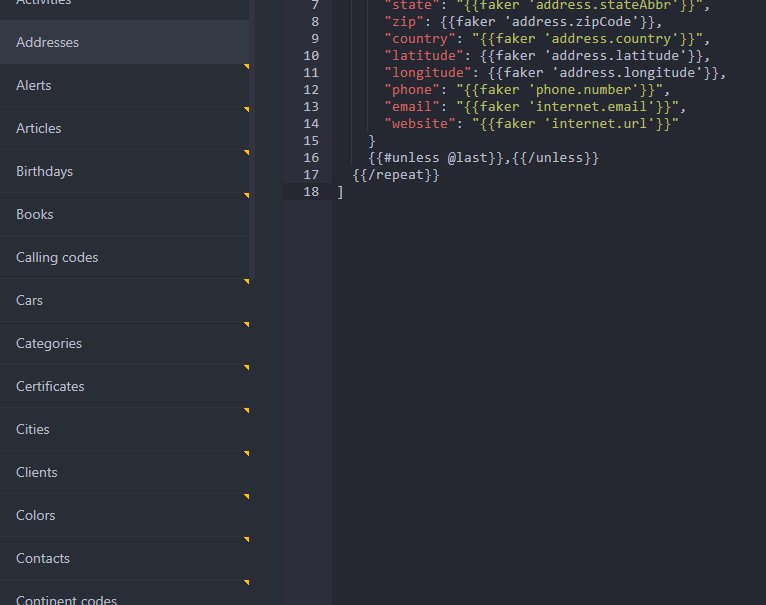Click the sidebar vertical scrollbar thumb
766x605 pixels.
(x=252, y=140)
